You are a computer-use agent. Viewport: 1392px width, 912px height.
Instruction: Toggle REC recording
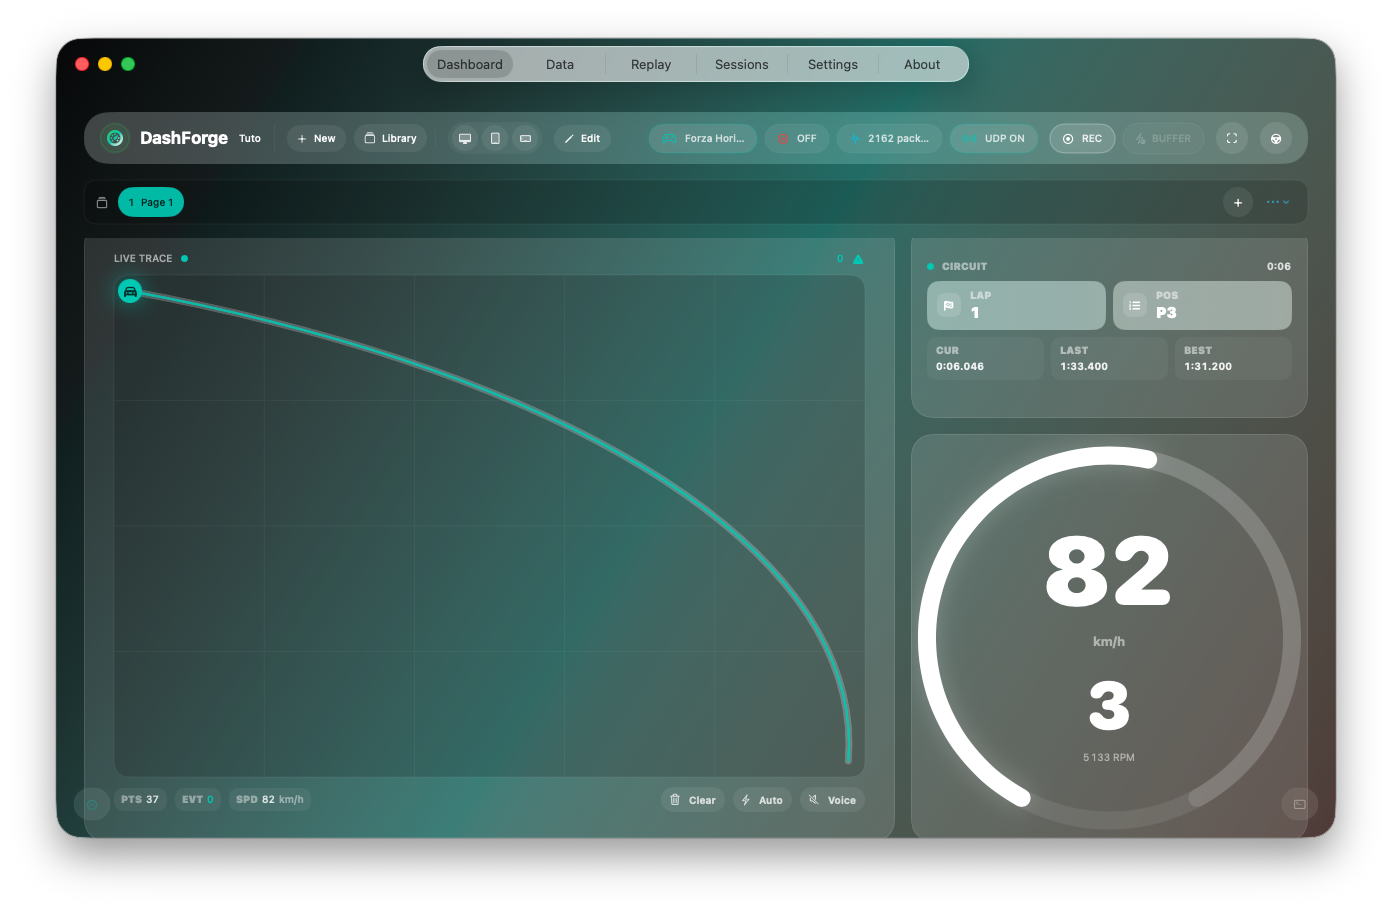1082,138
